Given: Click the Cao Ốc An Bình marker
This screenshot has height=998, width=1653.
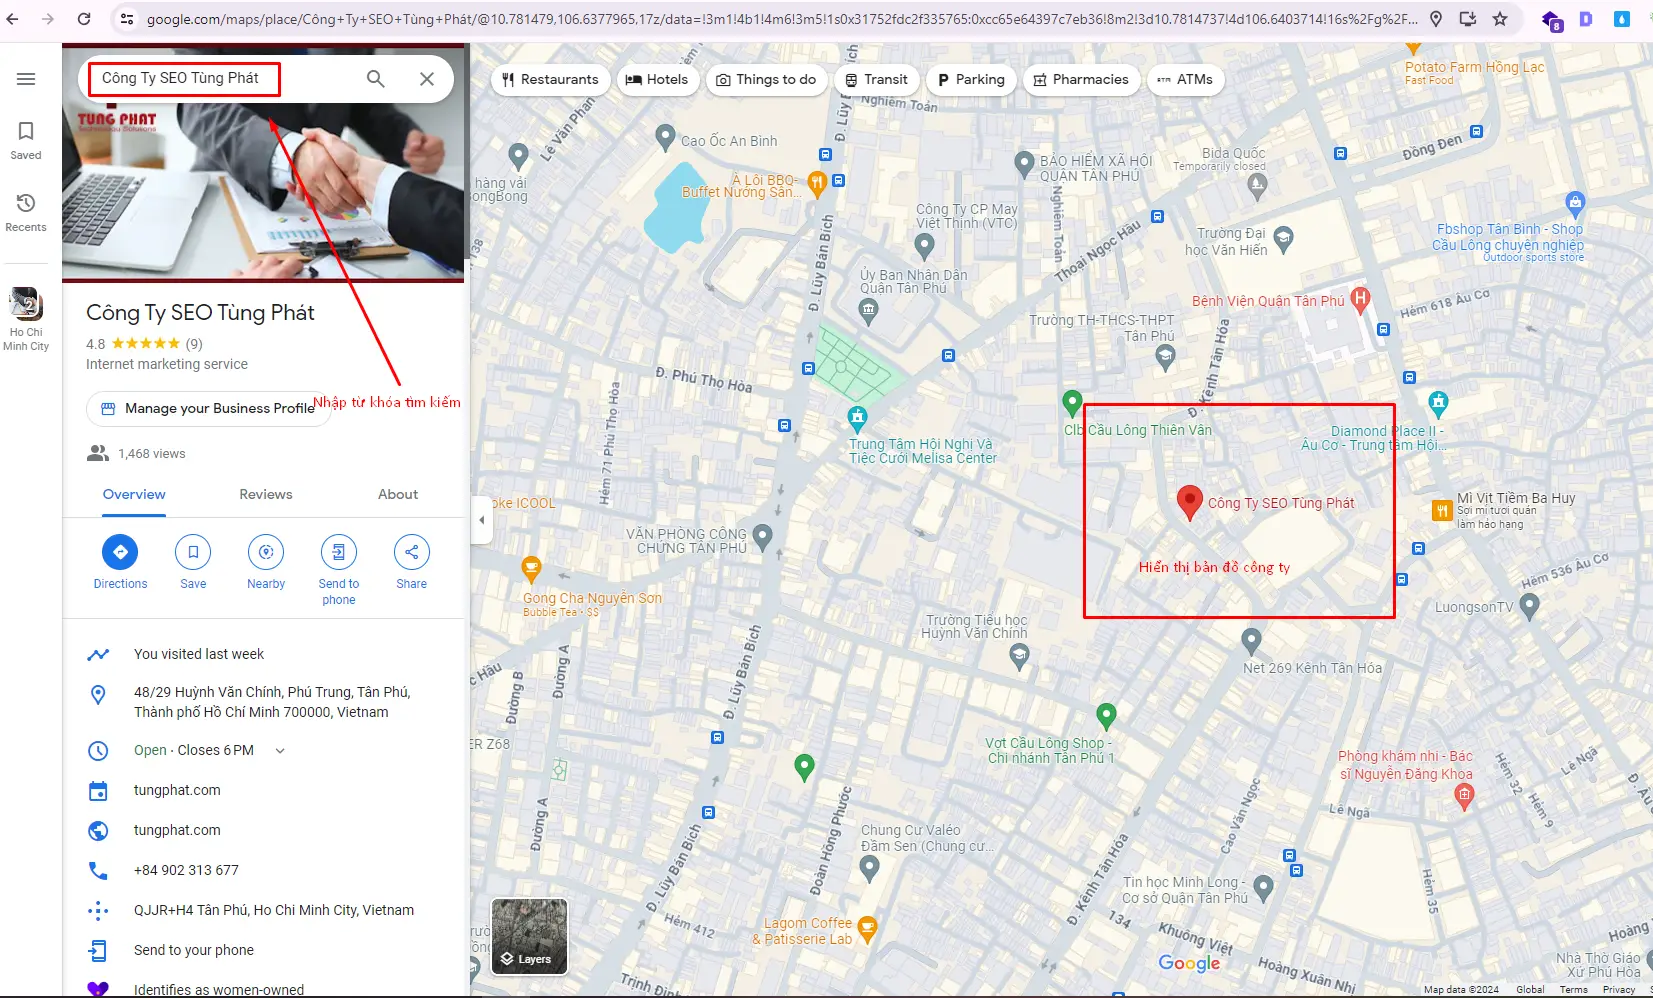Looking at the screenshot, I should click(665, 138).
